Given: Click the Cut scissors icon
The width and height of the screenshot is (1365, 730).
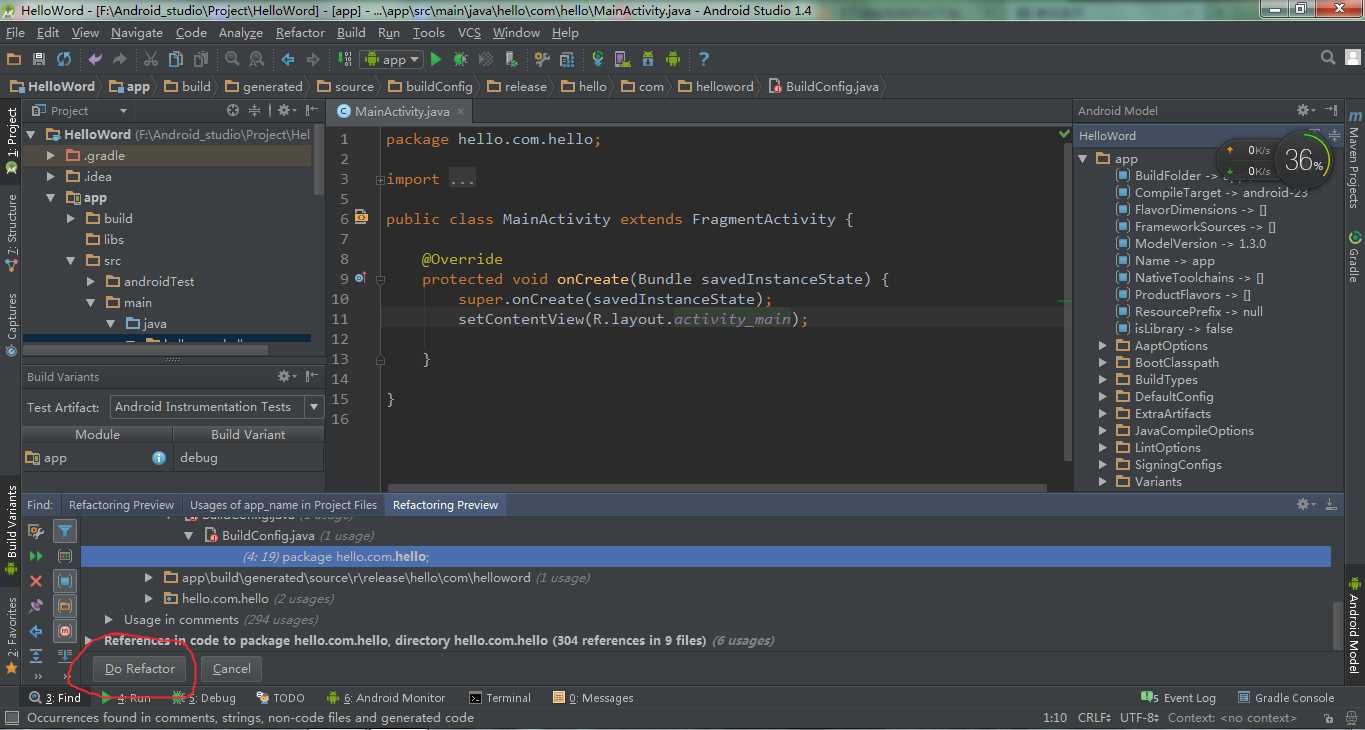Looking at the screenshot, I should point(151,60).
